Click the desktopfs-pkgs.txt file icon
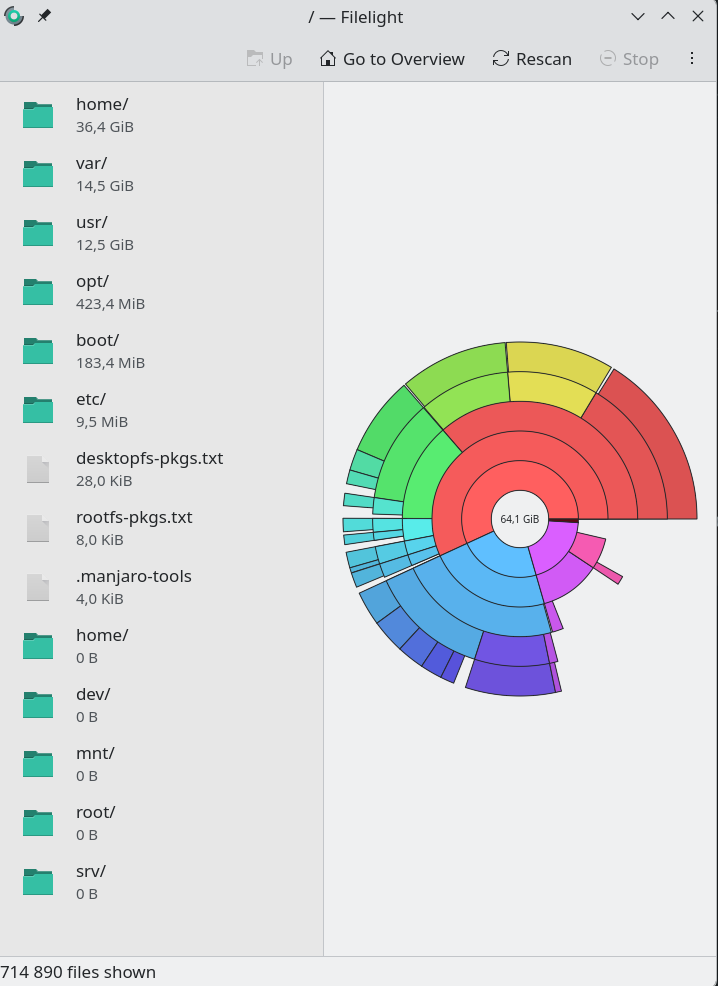718x986 pixels. coord(38,469)
